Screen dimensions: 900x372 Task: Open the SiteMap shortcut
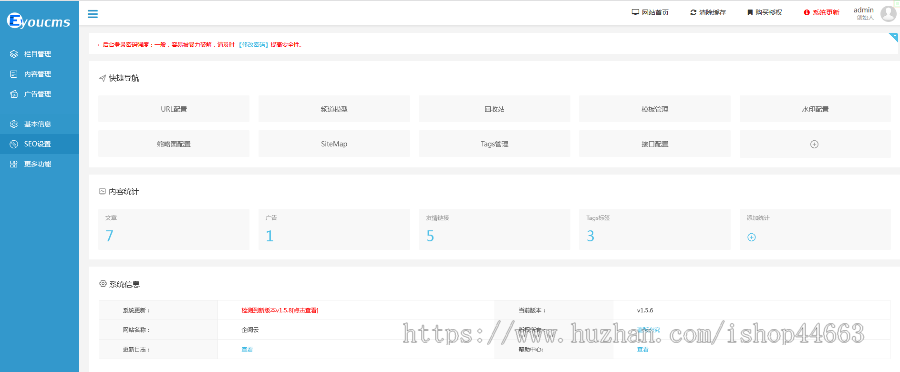tap(334, 144)
